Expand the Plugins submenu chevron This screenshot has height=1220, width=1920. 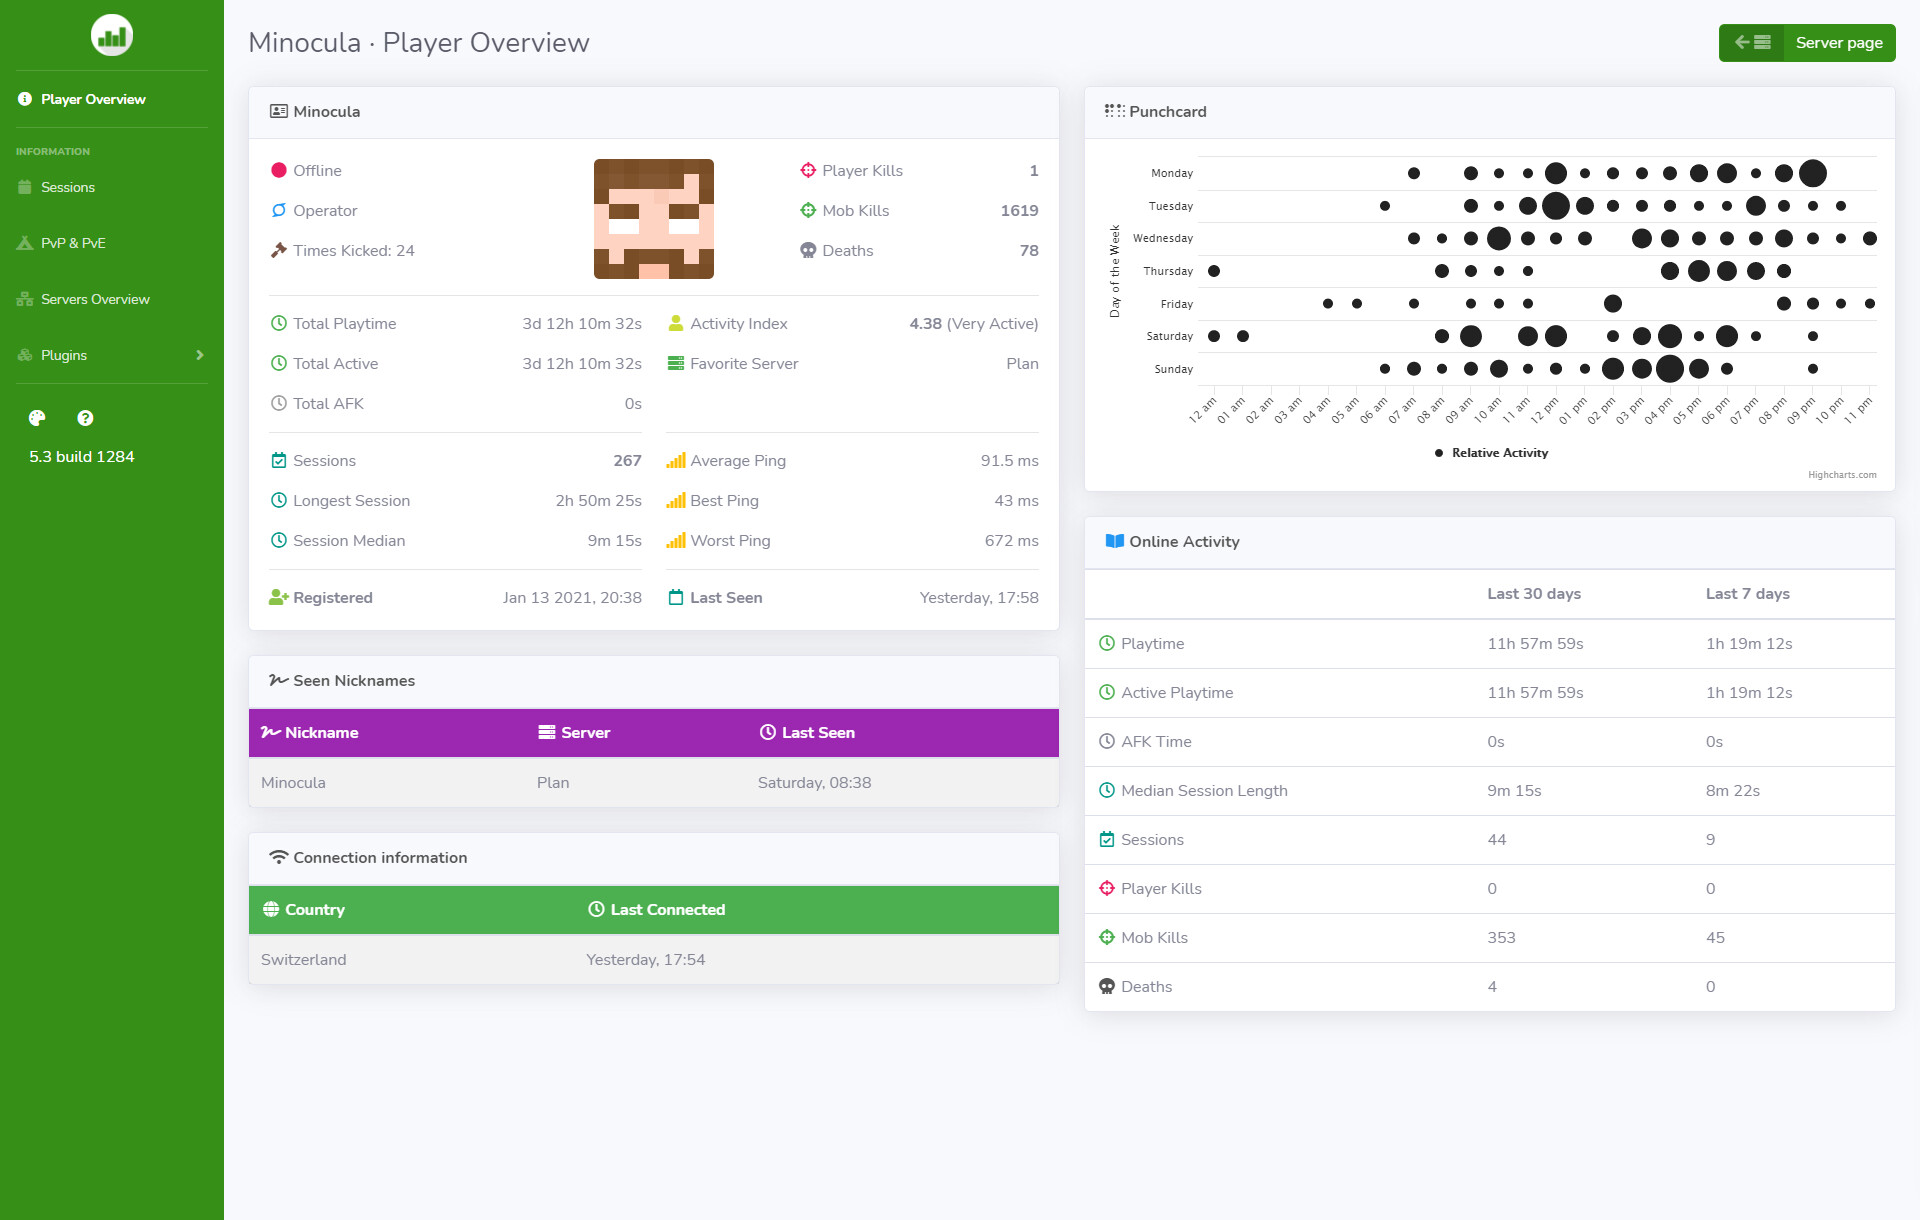click(200, 355)
